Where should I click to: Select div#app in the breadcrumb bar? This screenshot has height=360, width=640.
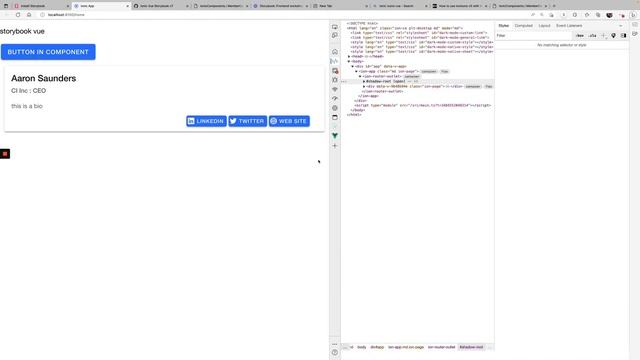(377, 347)
